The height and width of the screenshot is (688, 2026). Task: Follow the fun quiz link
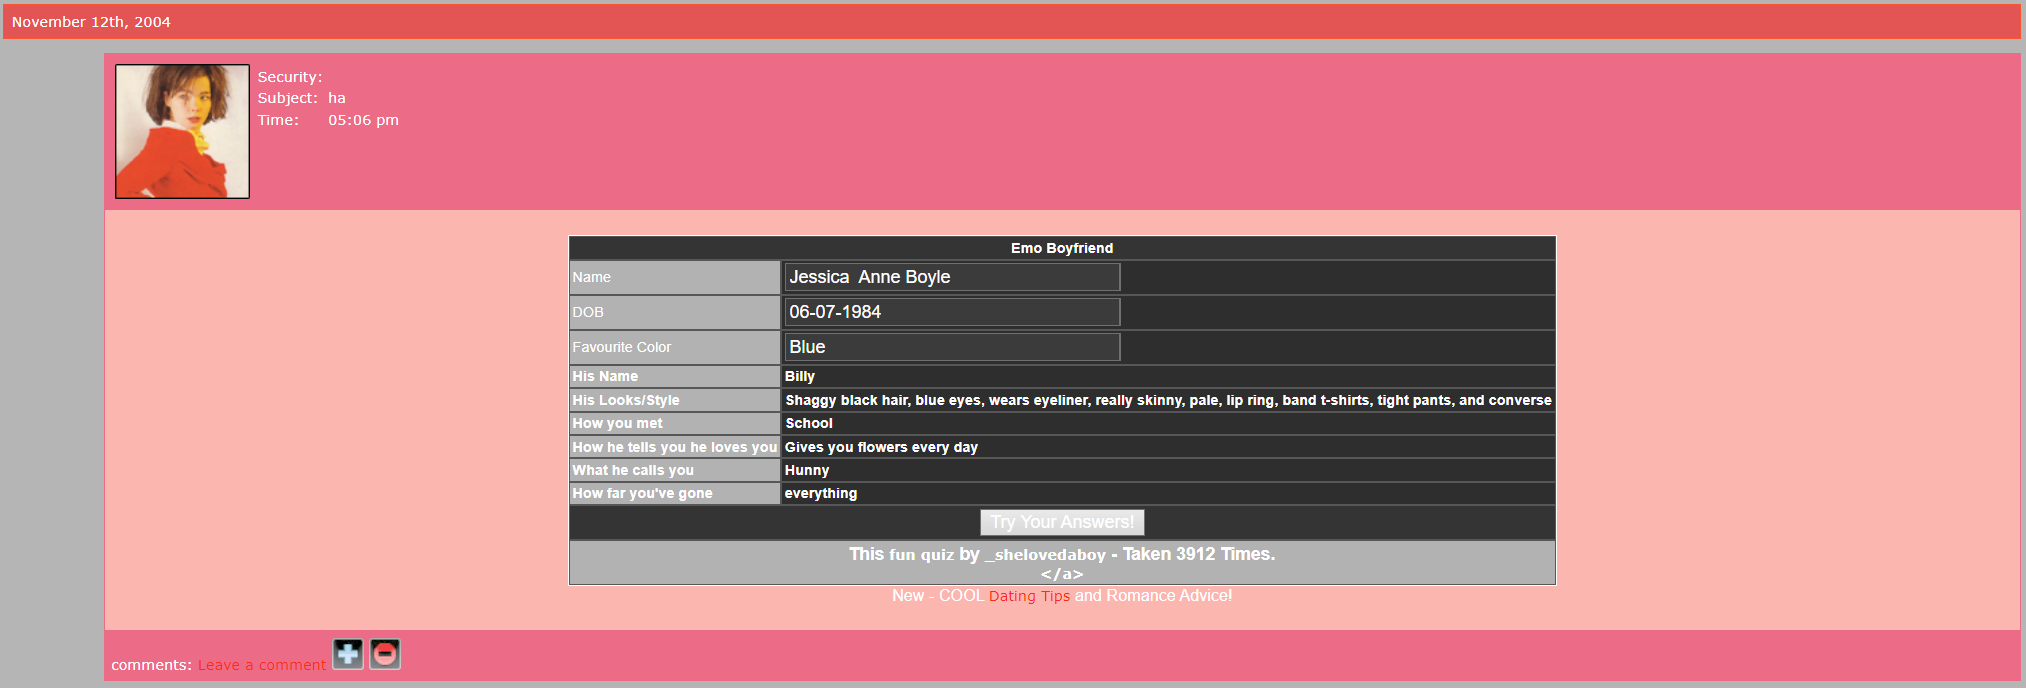(922, 554)
